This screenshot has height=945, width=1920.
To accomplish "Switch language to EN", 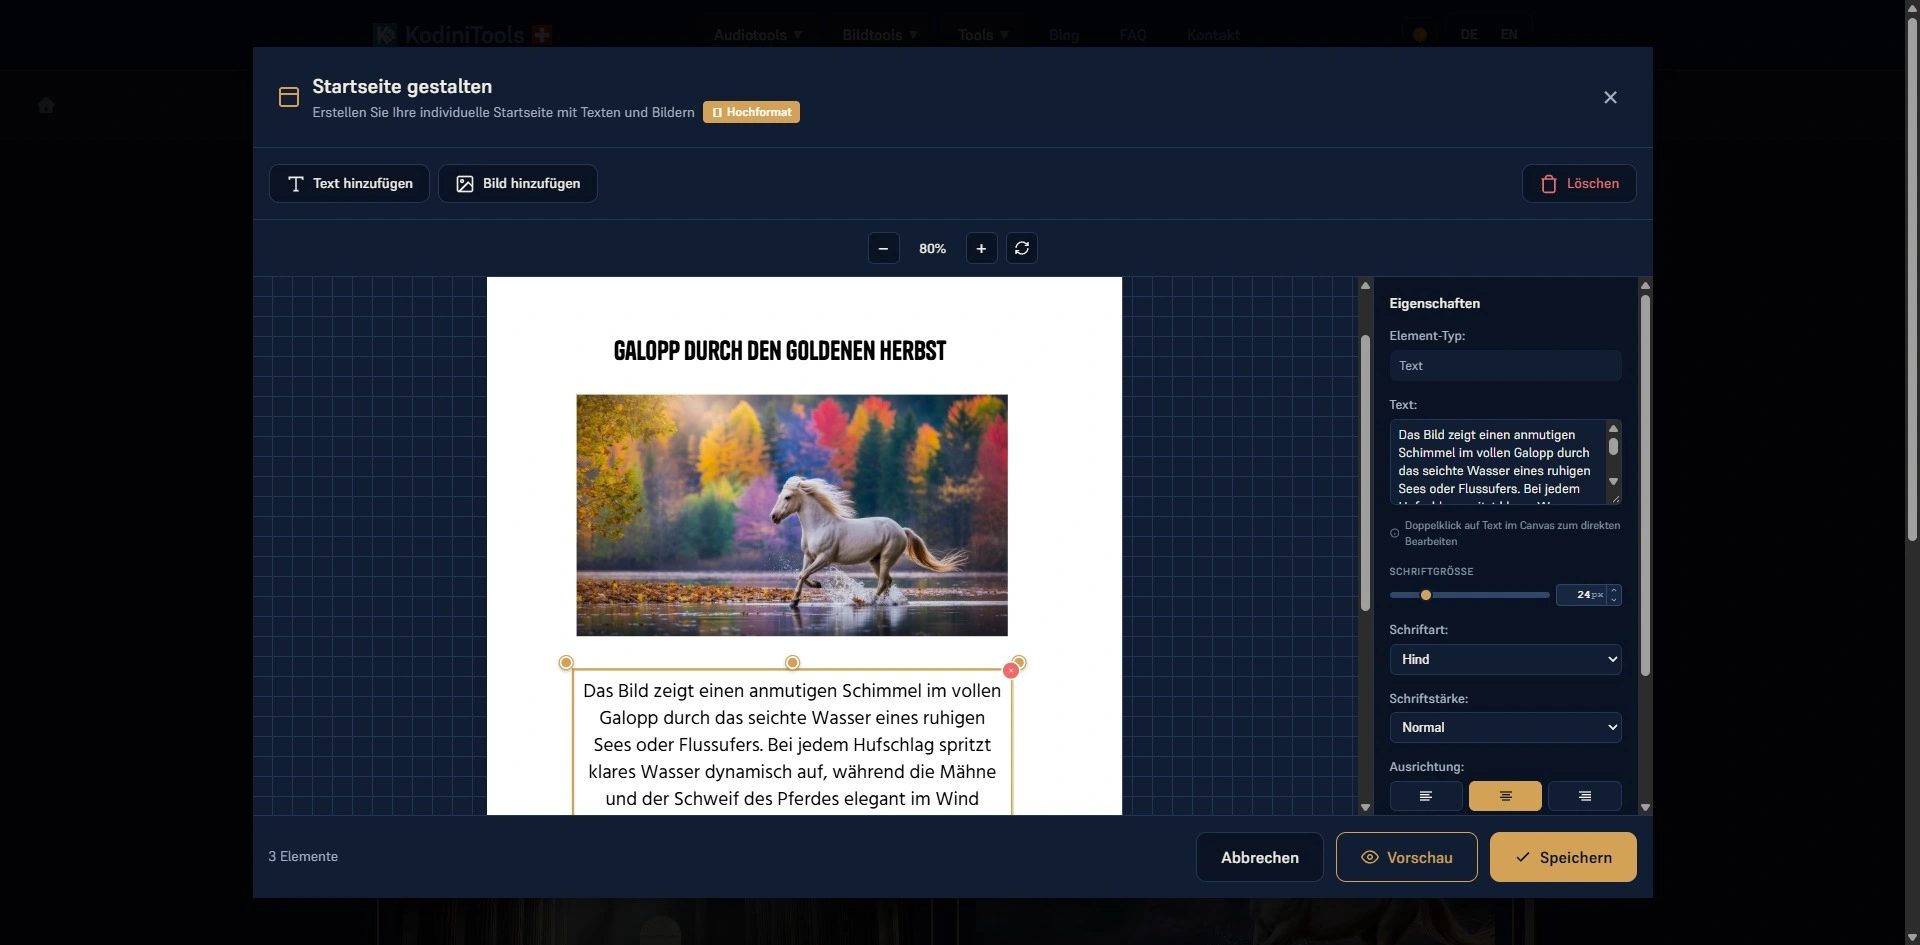I will (1509, 35).
